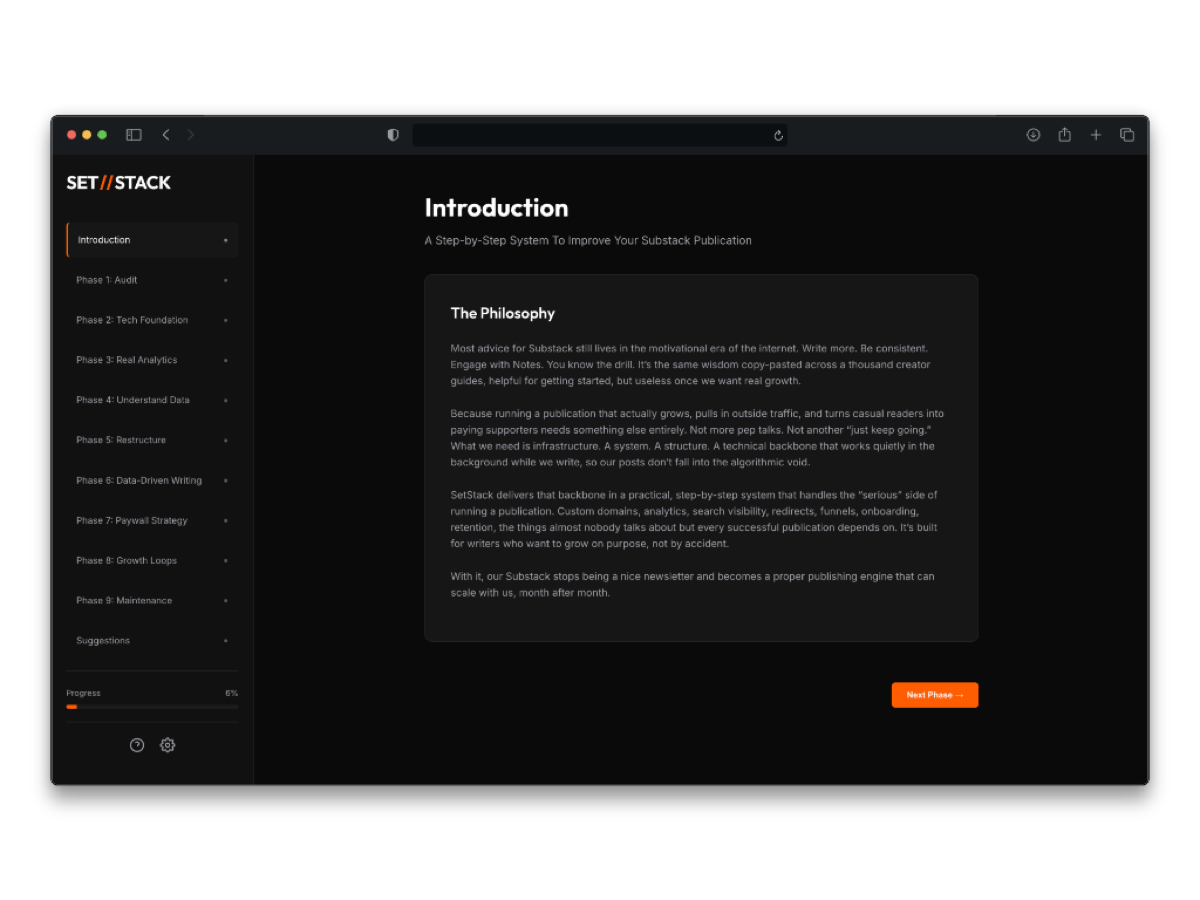Click the Share icon
Image resolution: width=1200 pixels, height=900 pixels.
pyautogui.click(x=1064, y=134)
